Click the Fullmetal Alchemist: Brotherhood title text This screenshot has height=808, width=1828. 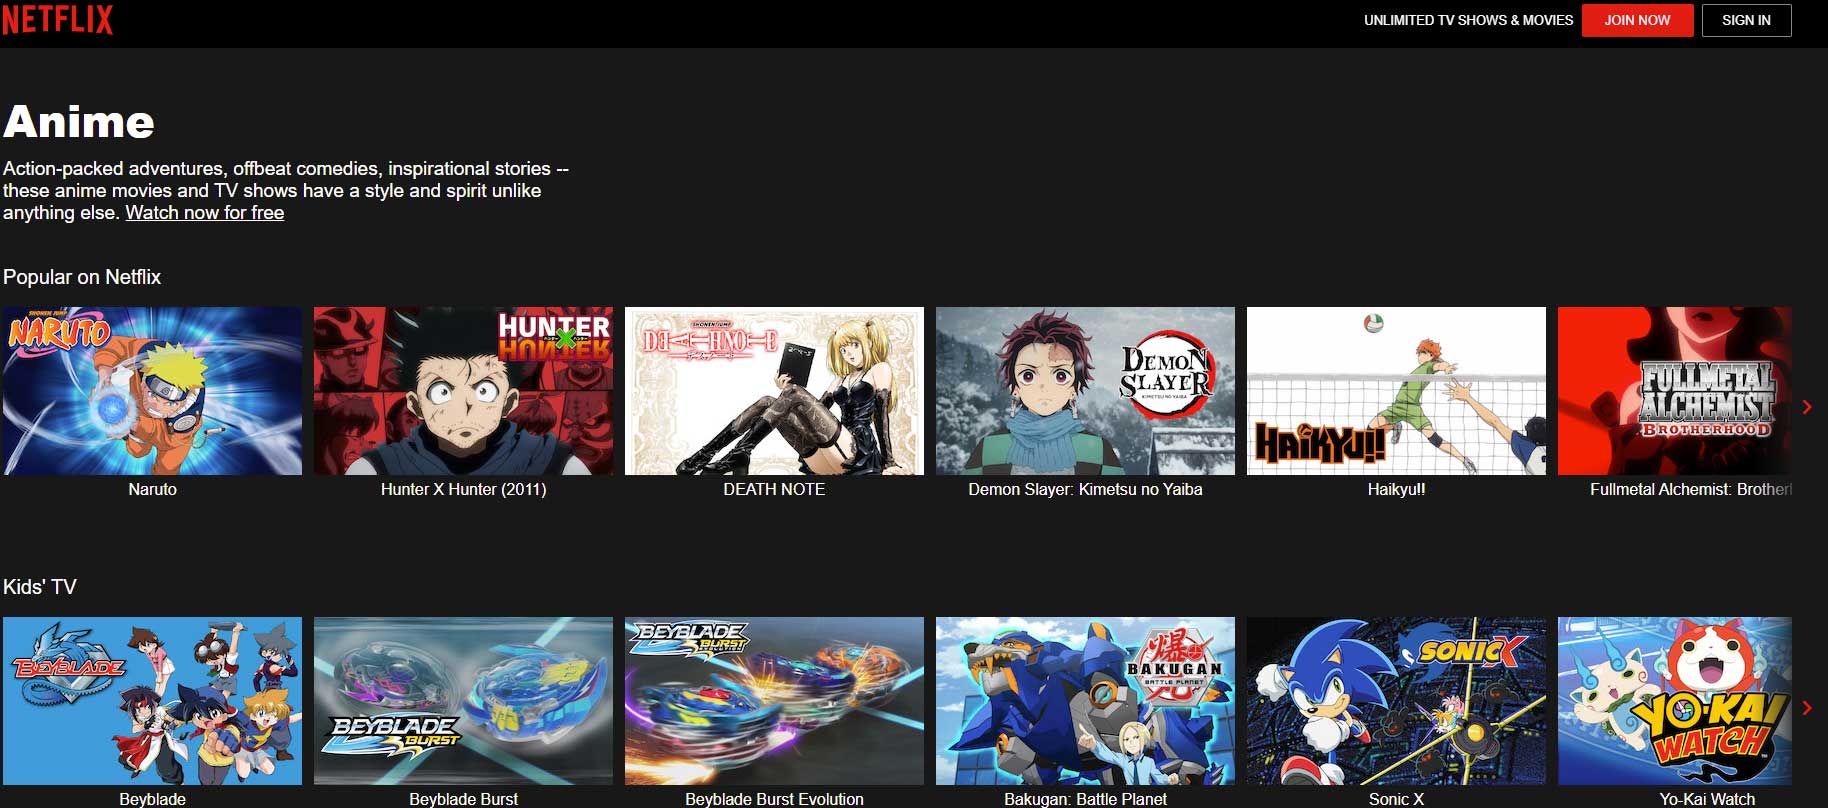pyautogui.click(x=1691, y=489)
